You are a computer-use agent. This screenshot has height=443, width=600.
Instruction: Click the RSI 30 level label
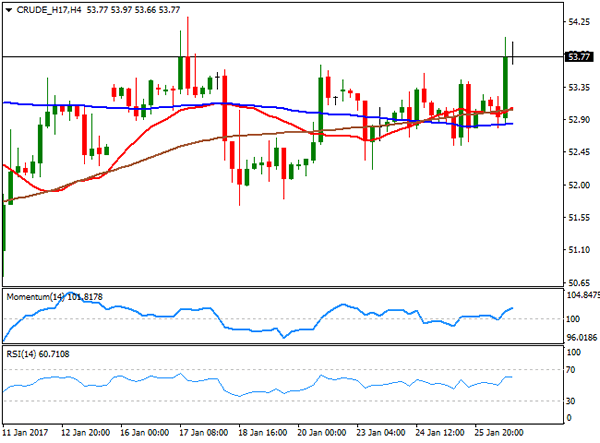click(571, 401)
